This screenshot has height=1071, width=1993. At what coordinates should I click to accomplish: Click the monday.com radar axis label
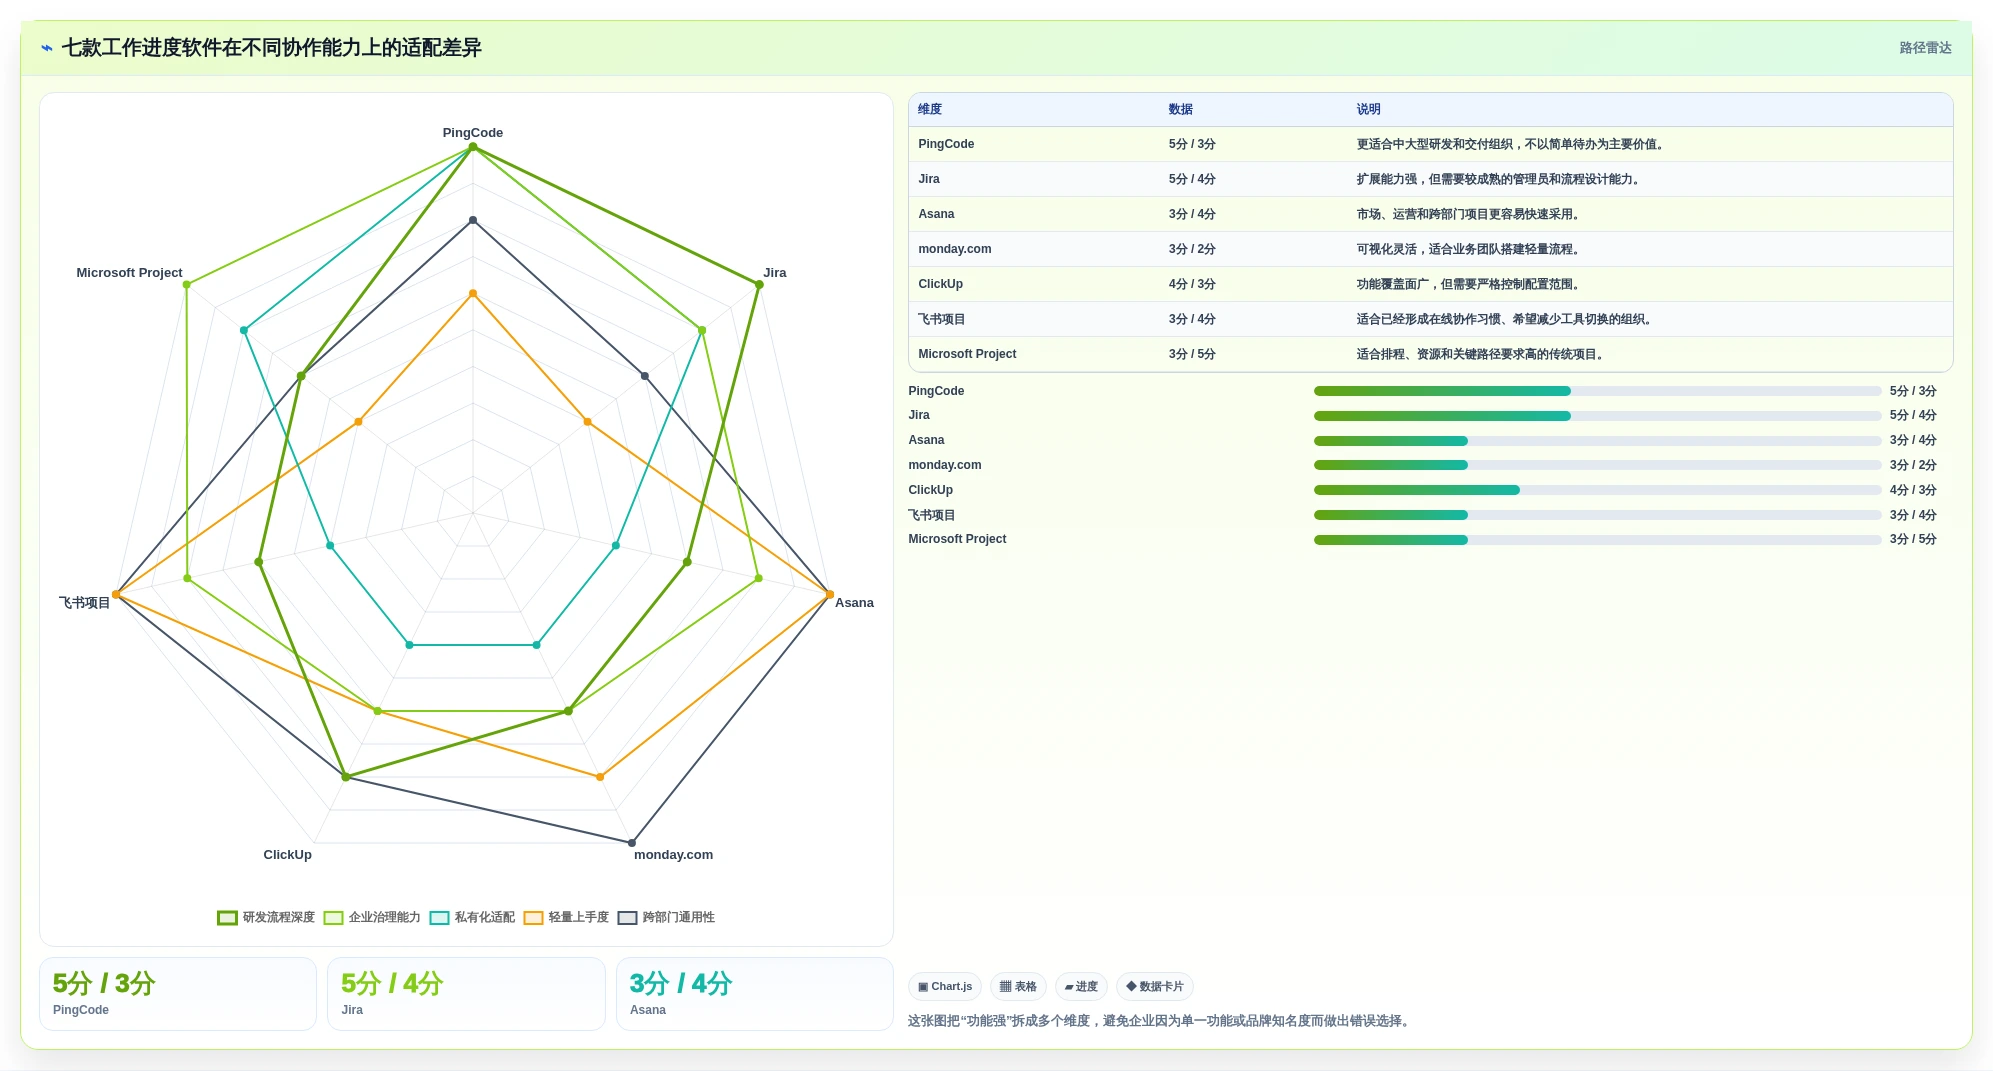click(673, 855)
